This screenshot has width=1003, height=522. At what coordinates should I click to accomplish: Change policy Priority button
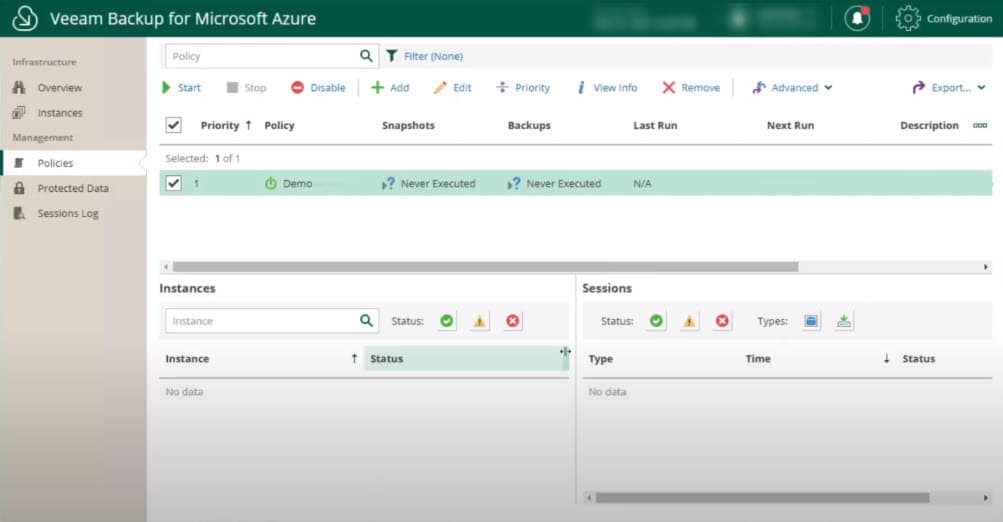click(523, 88)
